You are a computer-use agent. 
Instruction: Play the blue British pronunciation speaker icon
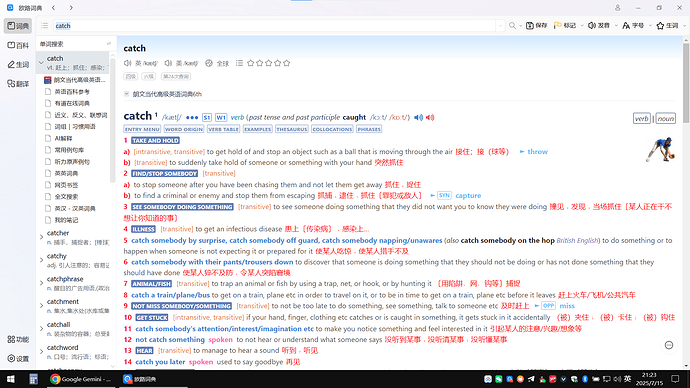(x=418, y=117)
